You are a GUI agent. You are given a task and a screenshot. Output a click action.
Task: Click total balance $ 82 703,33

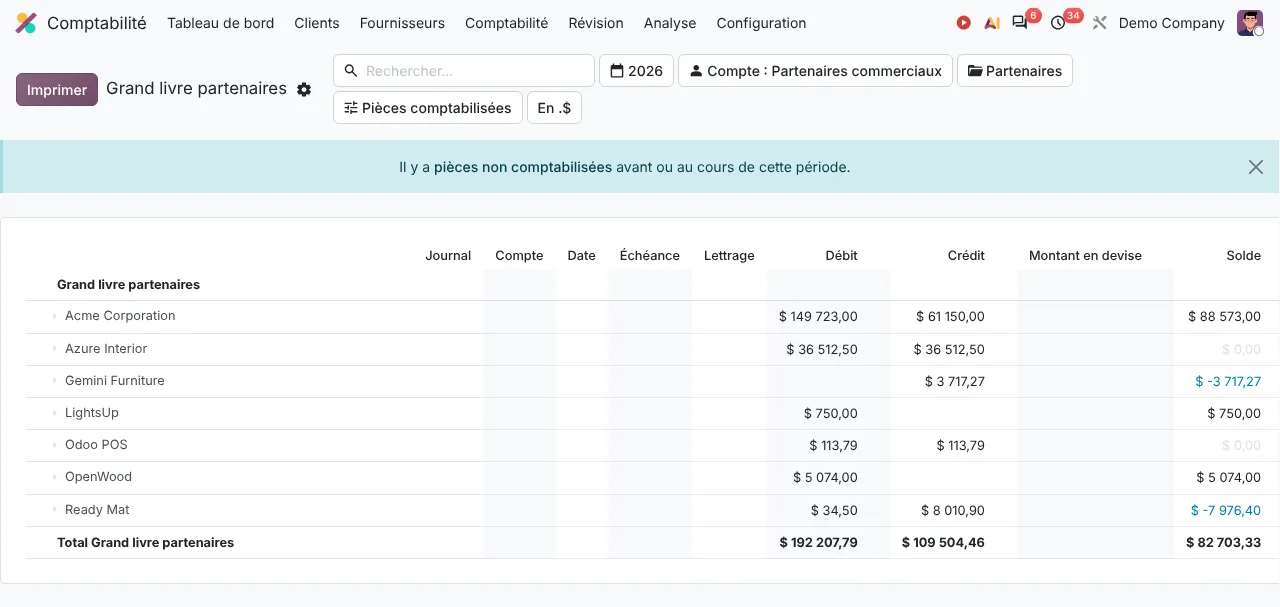[x=1223, y=543]
